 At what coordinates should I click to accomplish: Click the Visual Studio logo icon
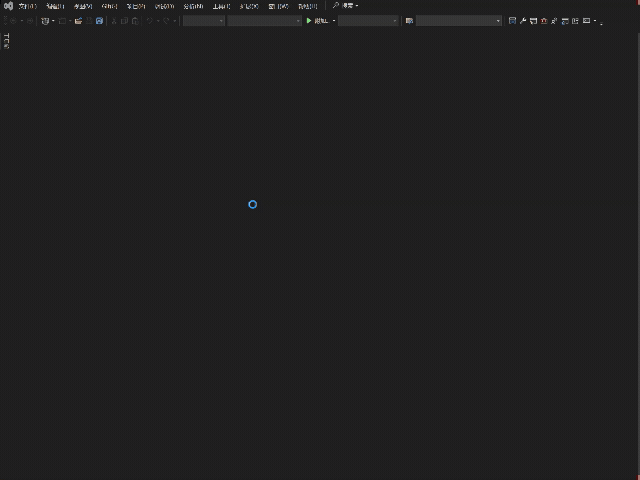8,6
